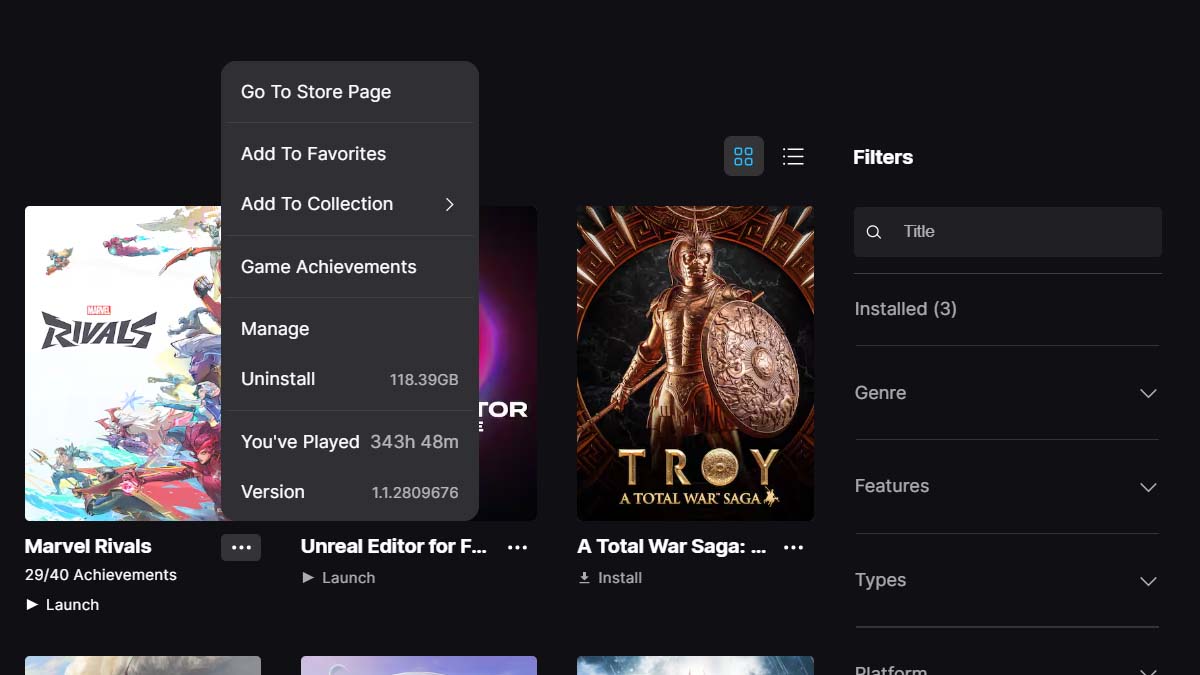The height and width of the screenshot is (675, 1200).
Task: Open Game Achievements from the context menu
Action: [328, 267]
